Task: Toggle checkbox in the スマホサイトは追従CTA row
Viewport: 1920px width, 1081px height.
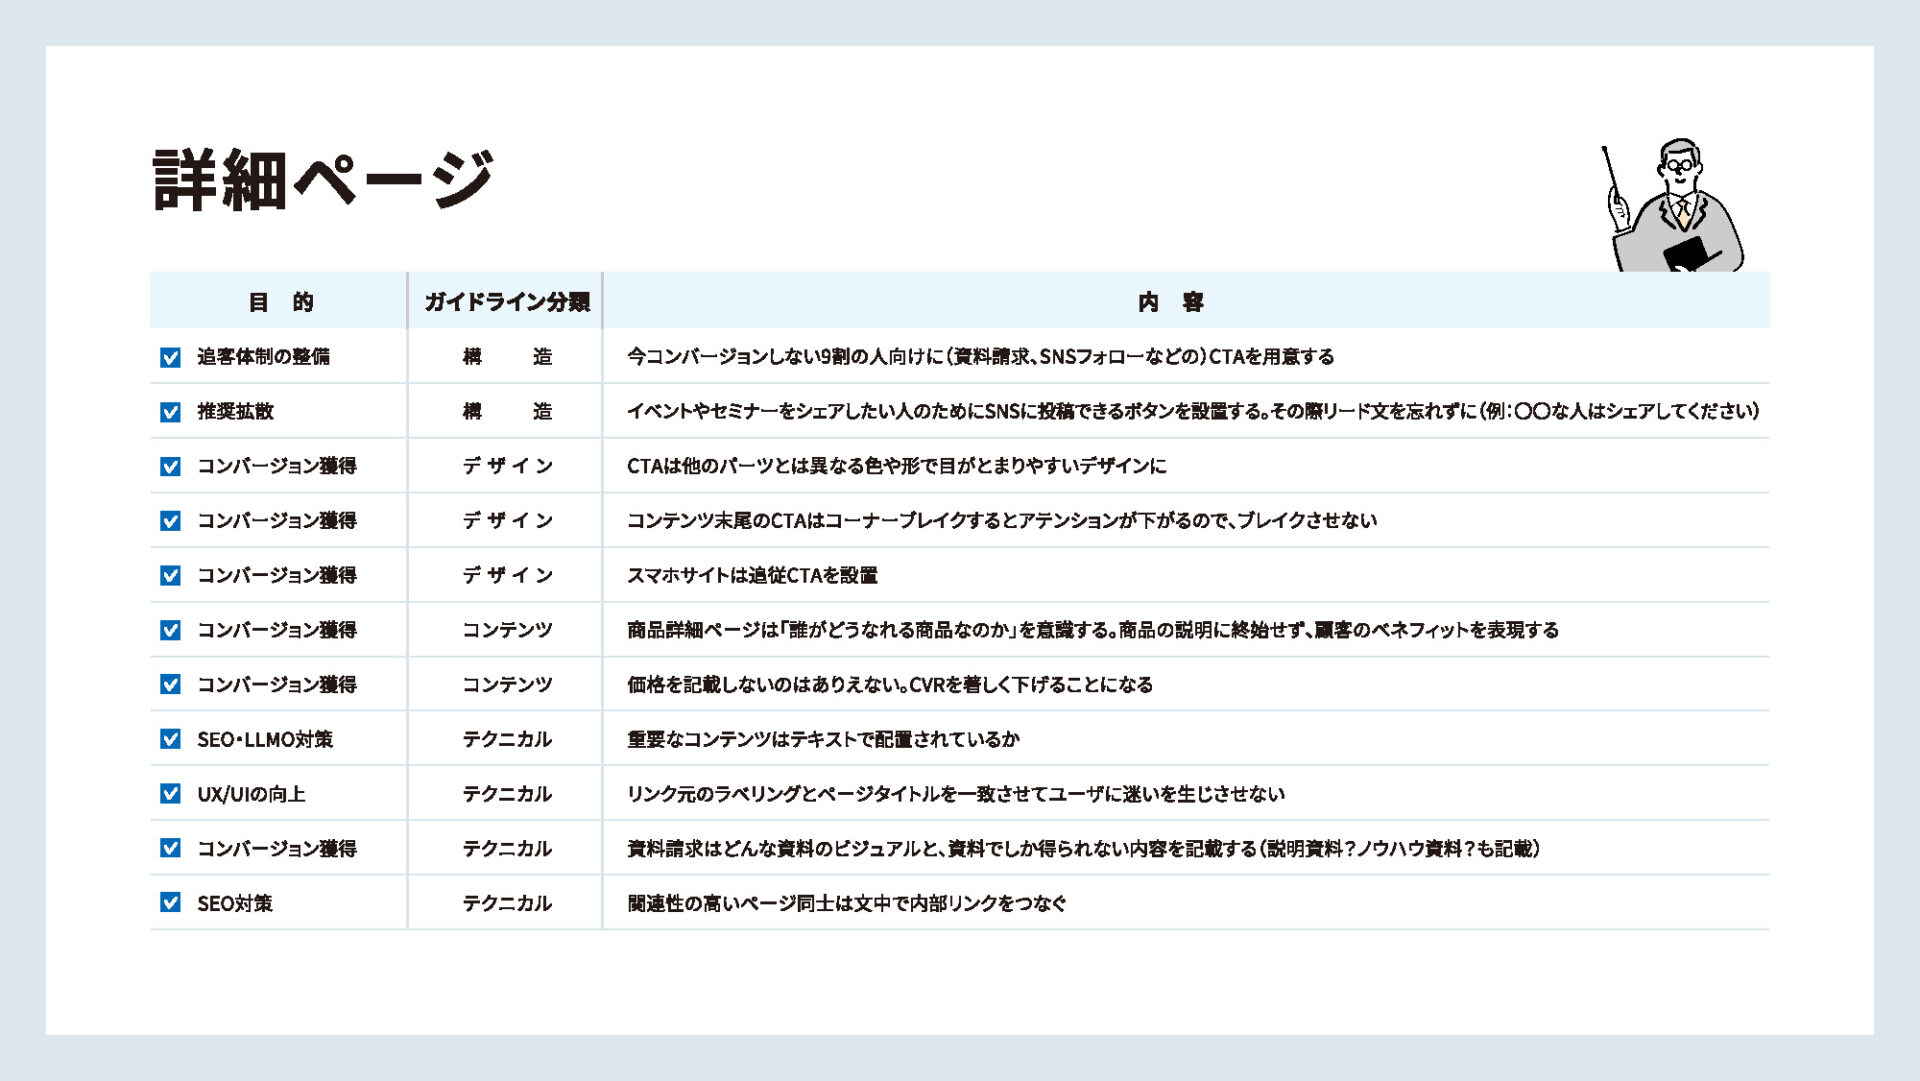Action: point(171,576)
